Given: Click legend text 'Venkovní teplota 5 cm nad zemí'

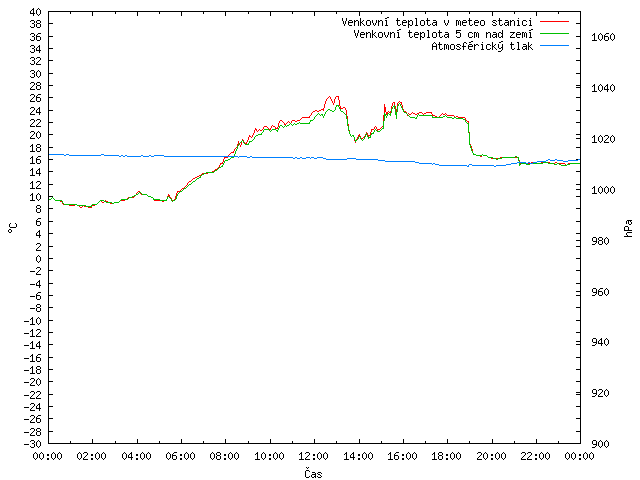Looking at the screenshot, I should point(443,34).
